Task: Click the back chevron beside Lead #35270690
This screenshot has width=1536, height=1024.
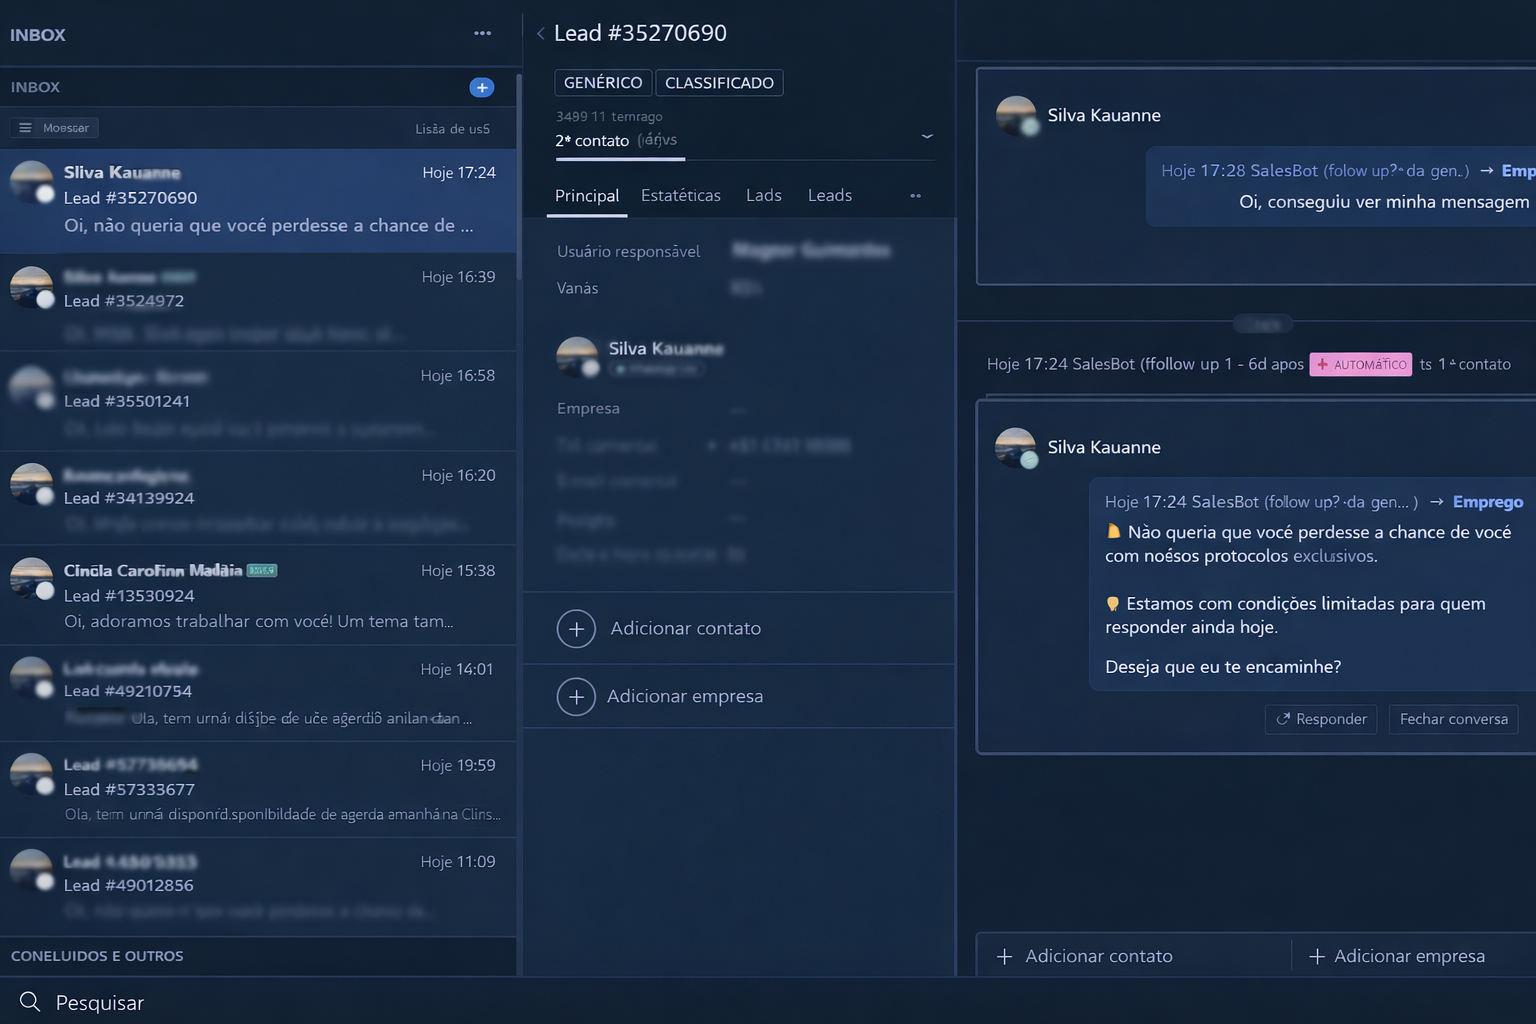Action: tap(540, 33)
